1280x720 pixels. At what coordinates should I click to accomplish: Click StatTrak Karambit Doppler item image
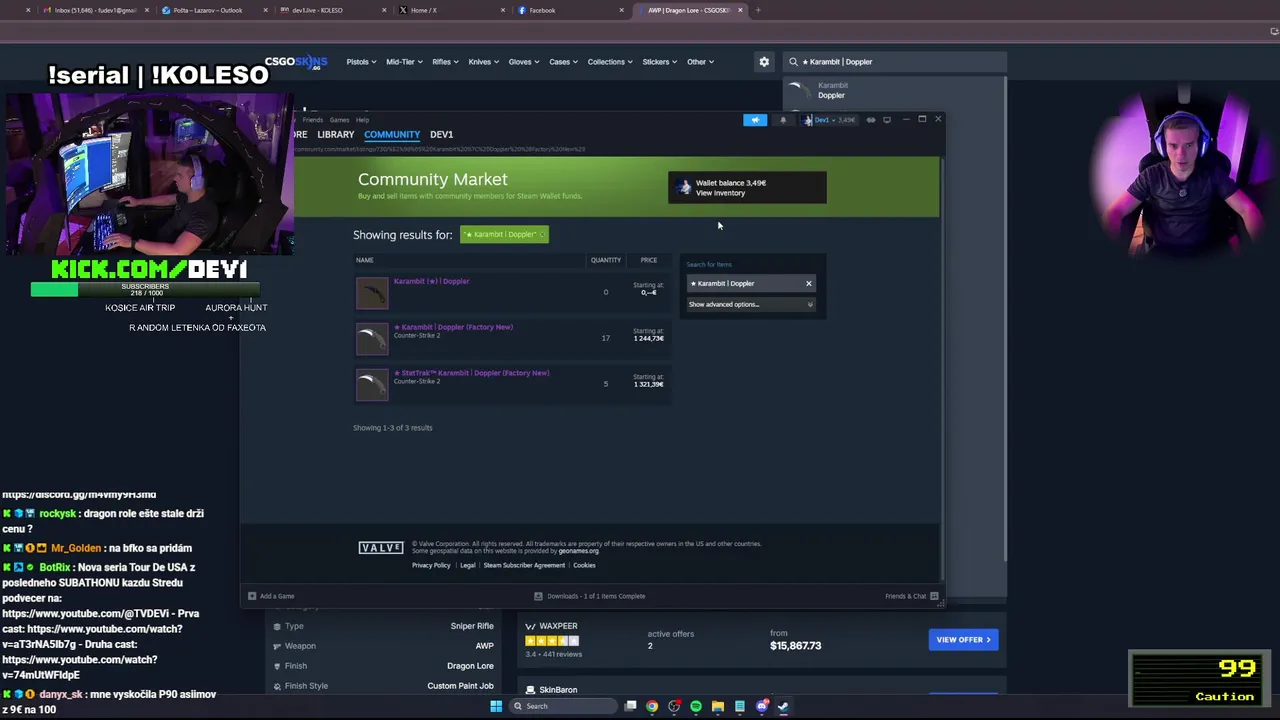372,384
